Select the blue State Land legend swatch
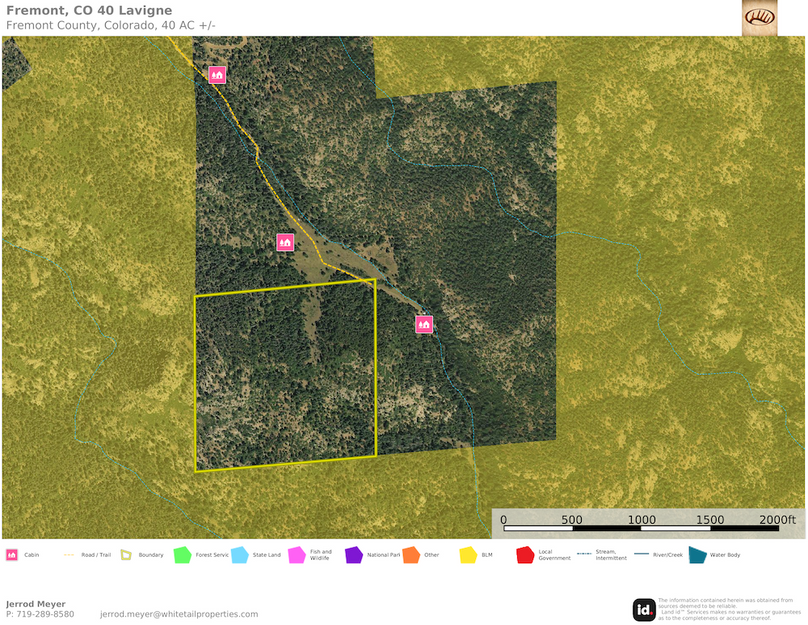The image size is (808, 625). [239, 554]
